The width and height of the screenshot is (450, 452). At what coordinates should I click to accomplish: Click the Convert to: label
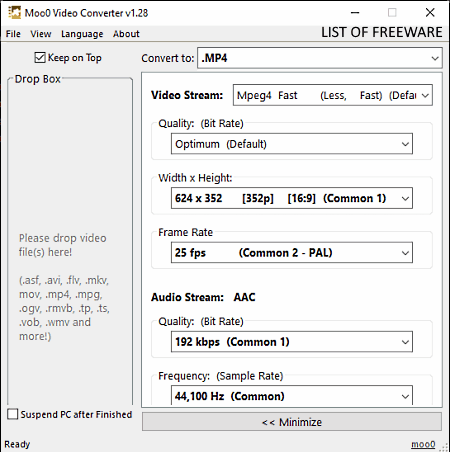tap(168, 58)
